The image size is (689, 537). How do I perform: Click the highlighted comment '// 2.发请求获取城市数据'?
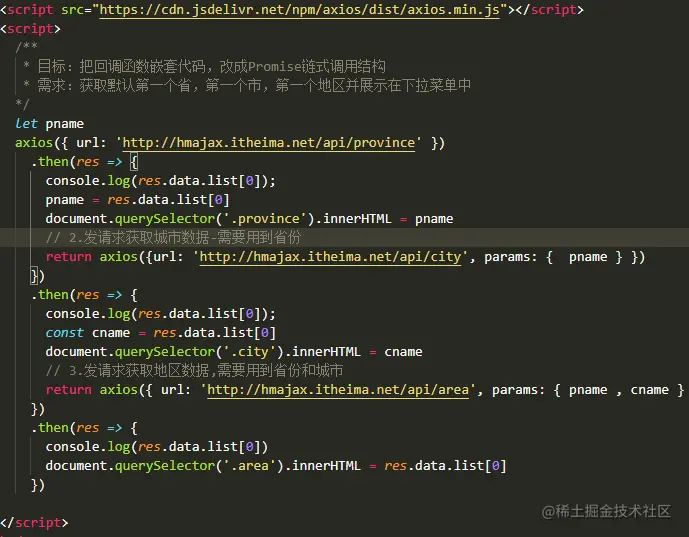pos(173,238)
